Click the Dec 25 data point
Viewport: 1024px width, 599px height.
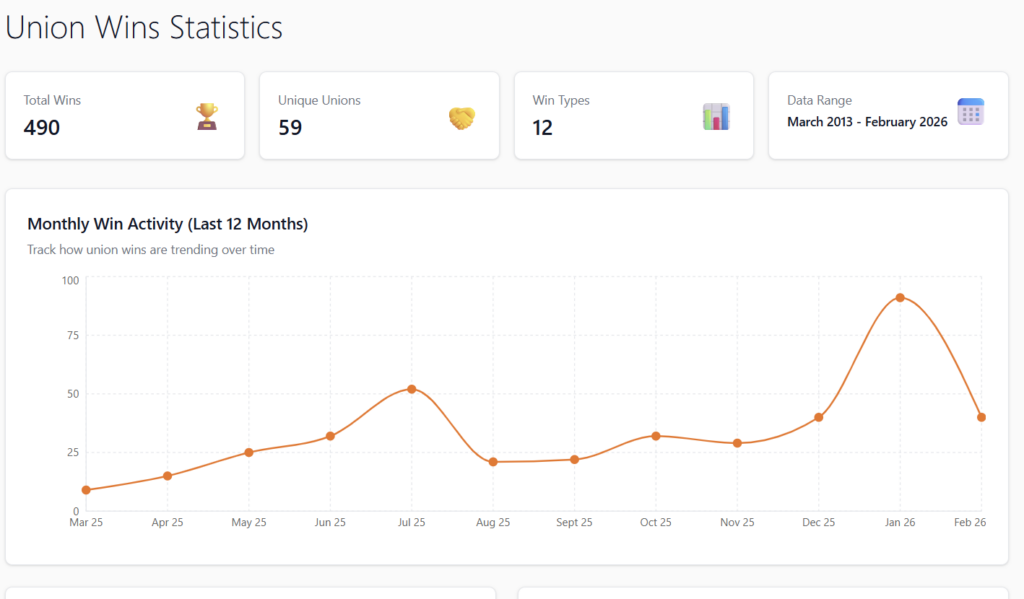pos(818,417)
